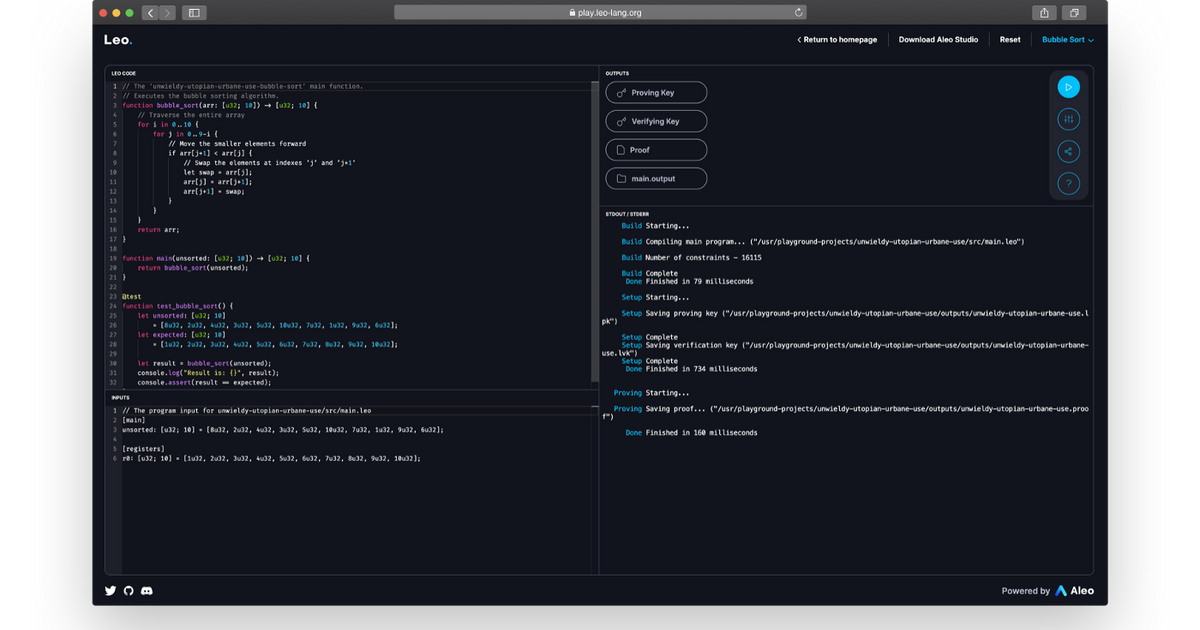
Task: Toggle the Safari sidebar button
Action: 194,13
